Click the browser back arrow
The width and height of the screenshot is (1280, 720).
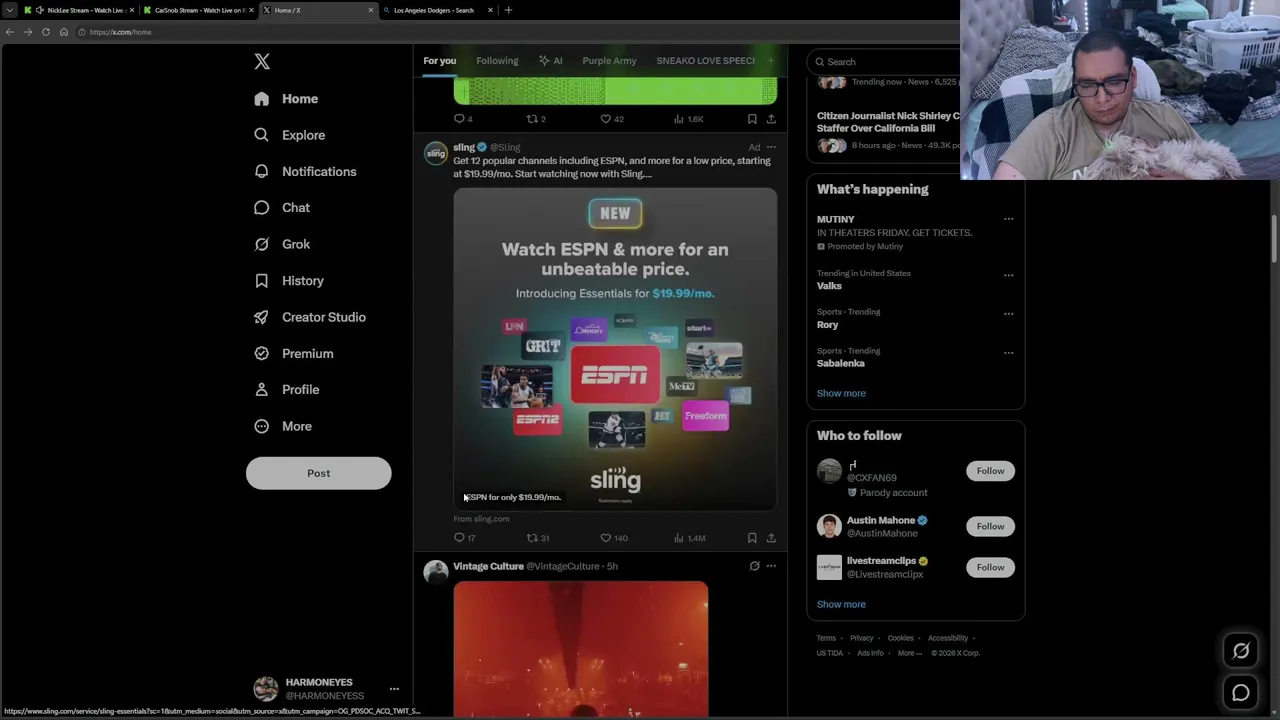(9, 32)
